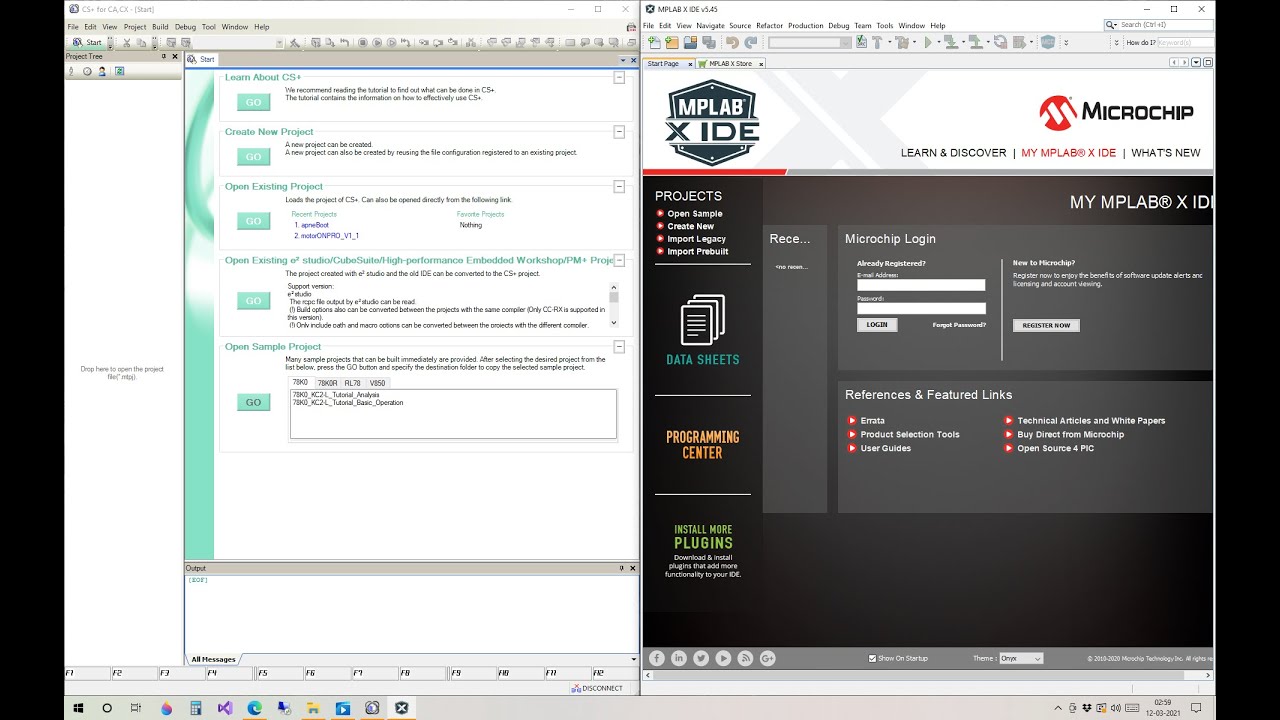Click the YouTube icon on MPLAB start page
Viewport: 1280px width, 720px height.
pos(723,658)
